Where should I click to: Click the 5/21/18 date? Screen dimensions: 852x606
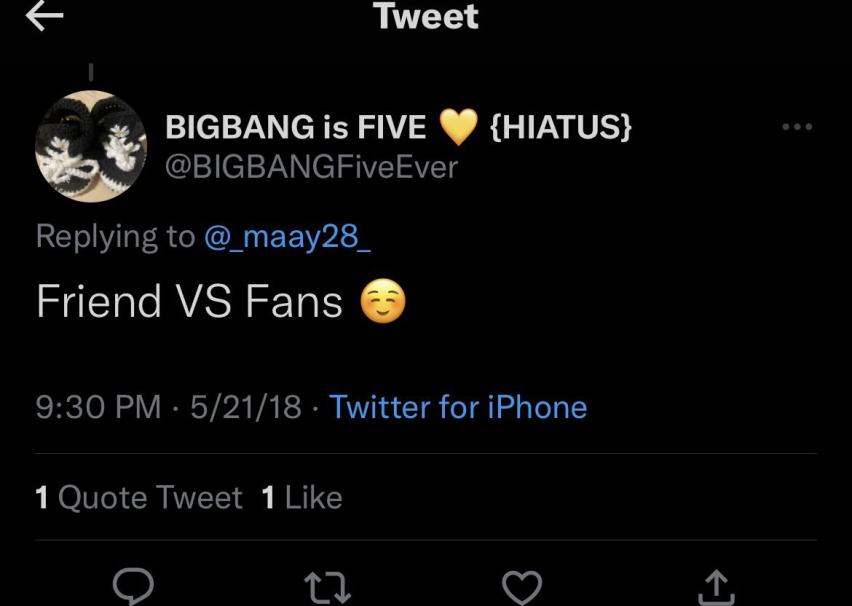point(240,407)
